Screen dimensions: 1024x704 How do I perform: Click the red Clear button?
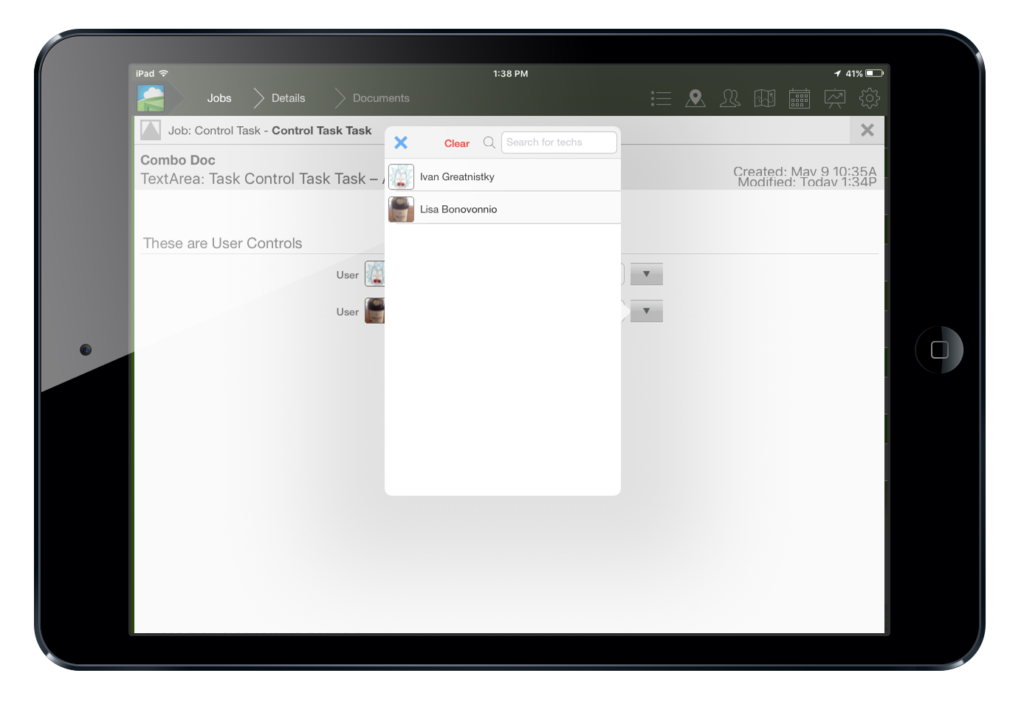[456, 143]
